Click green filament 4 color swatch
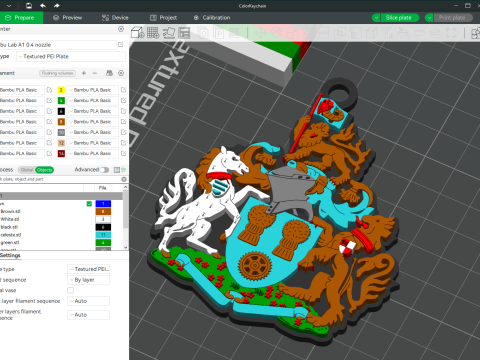The image size is (480, 360). point(61,100)
